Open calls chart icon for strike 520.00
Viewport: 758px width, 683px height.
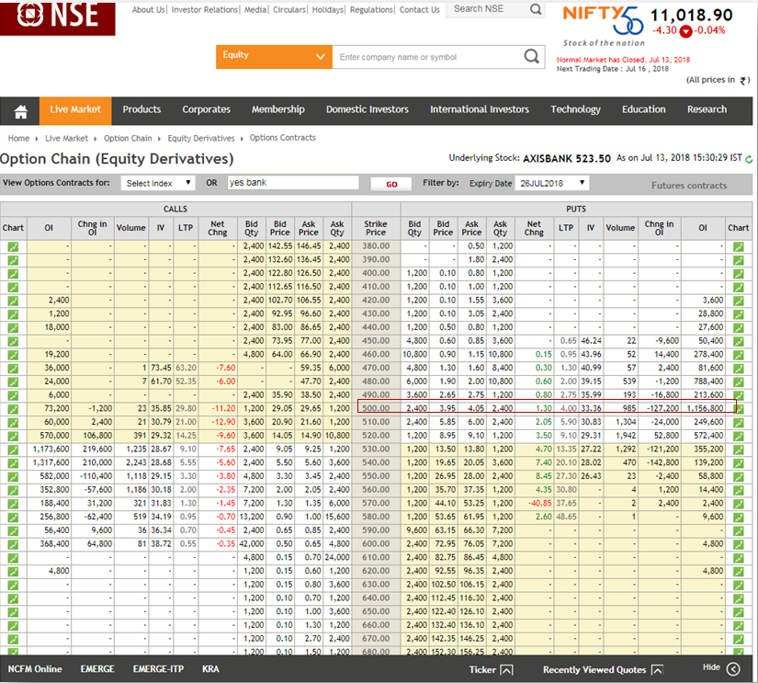[13, 436]
